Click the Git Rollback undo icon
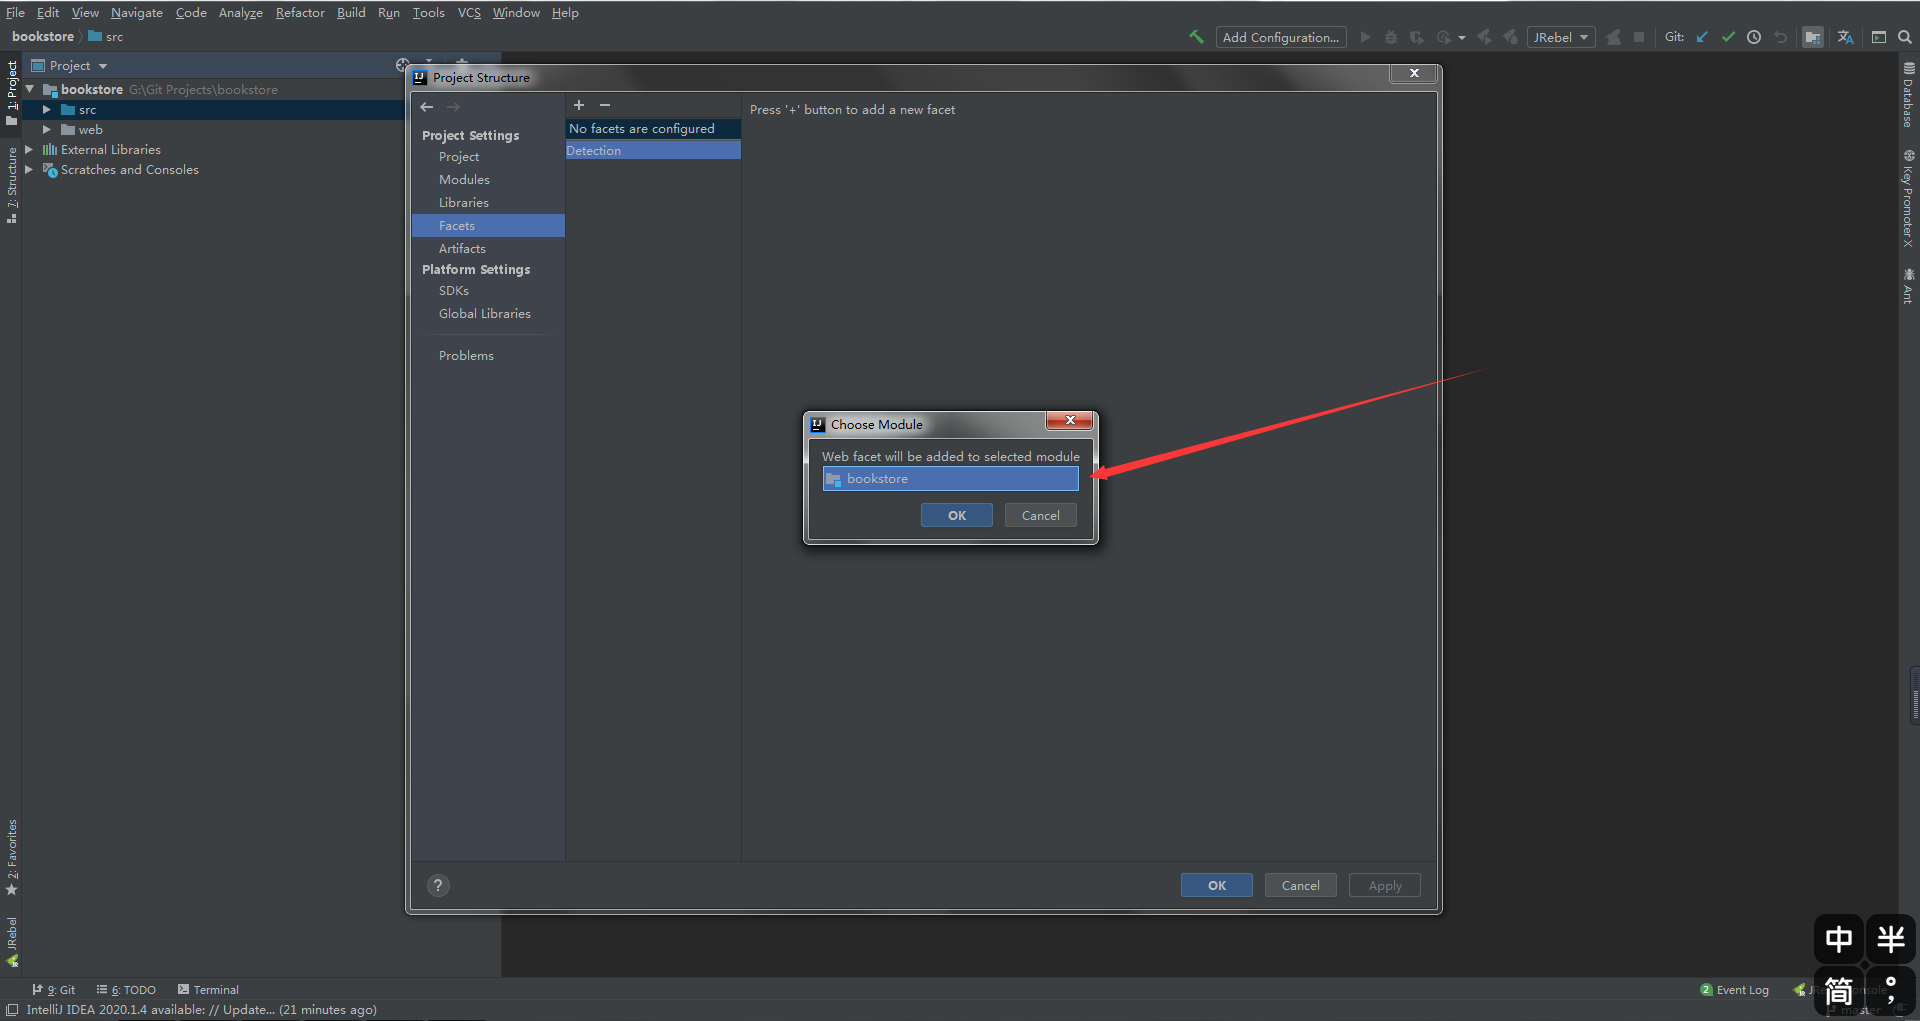Image resolution: width=1920 pixels, height=1021 pixels. [1780, 37]
